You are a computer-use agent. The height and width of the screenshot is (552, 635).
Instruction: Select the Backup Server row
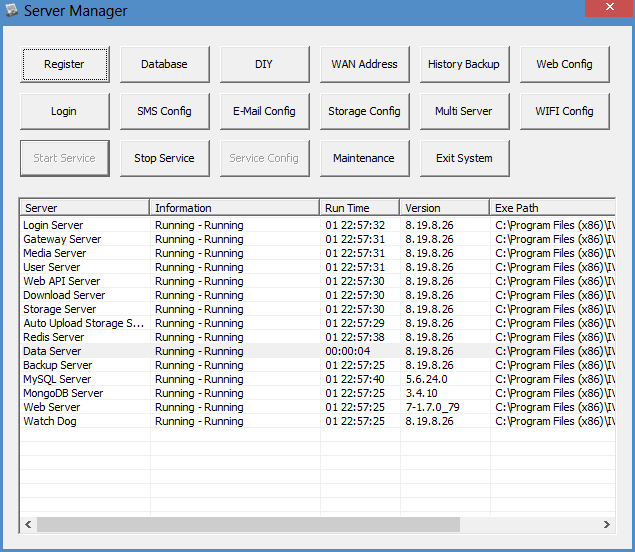click(318, 365)
